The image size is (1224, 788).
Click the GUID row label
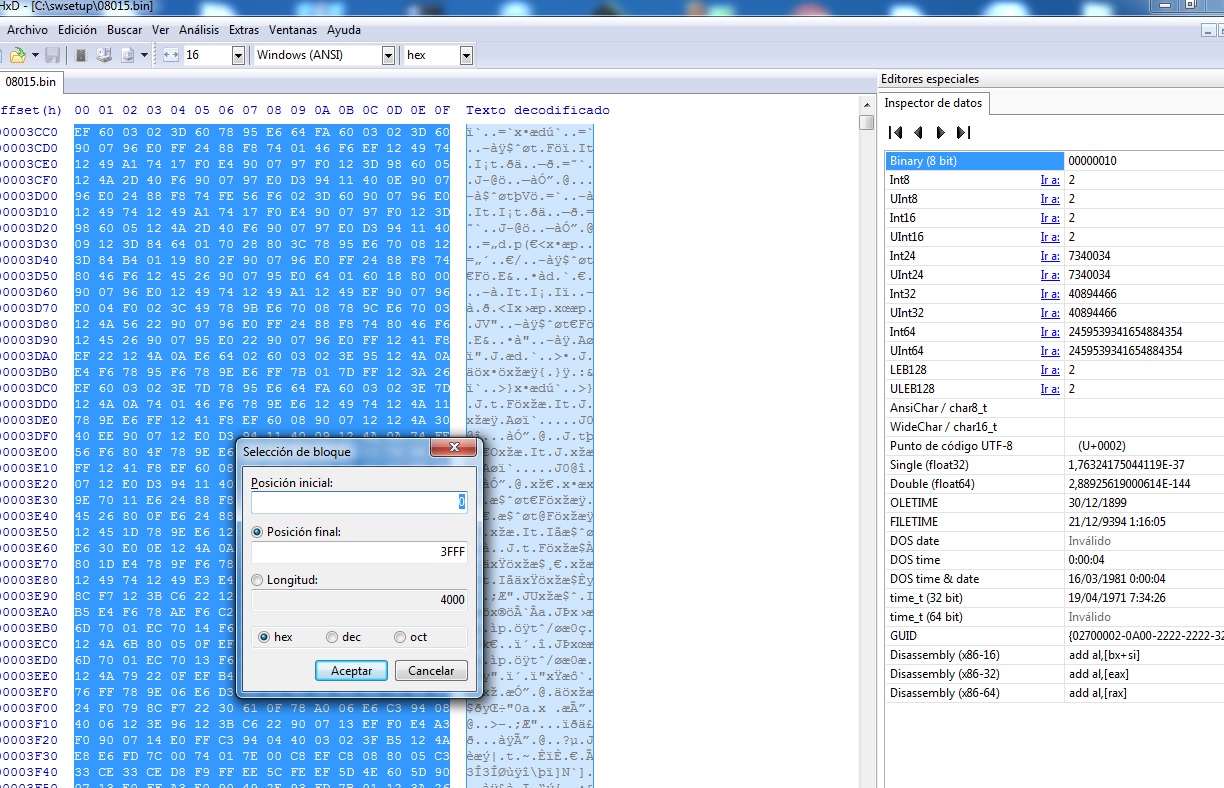(x=903, y=636)
